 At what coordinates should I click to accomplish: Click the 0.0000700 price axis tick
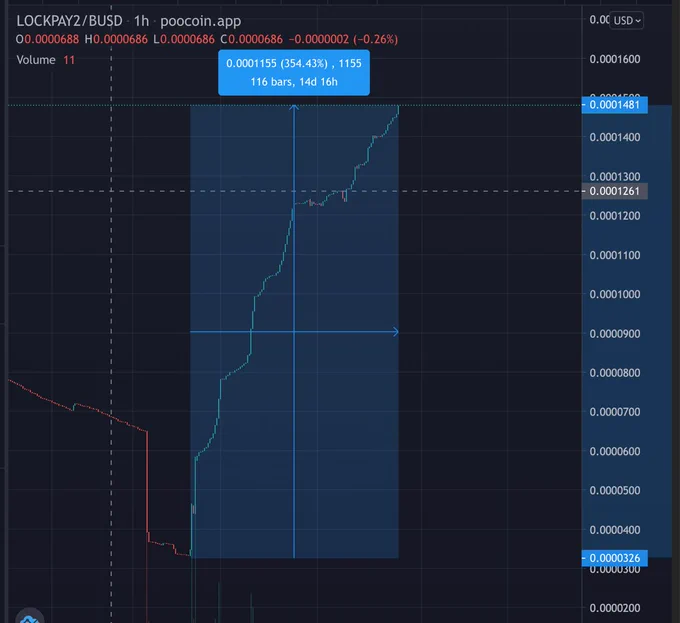(615, 412)
